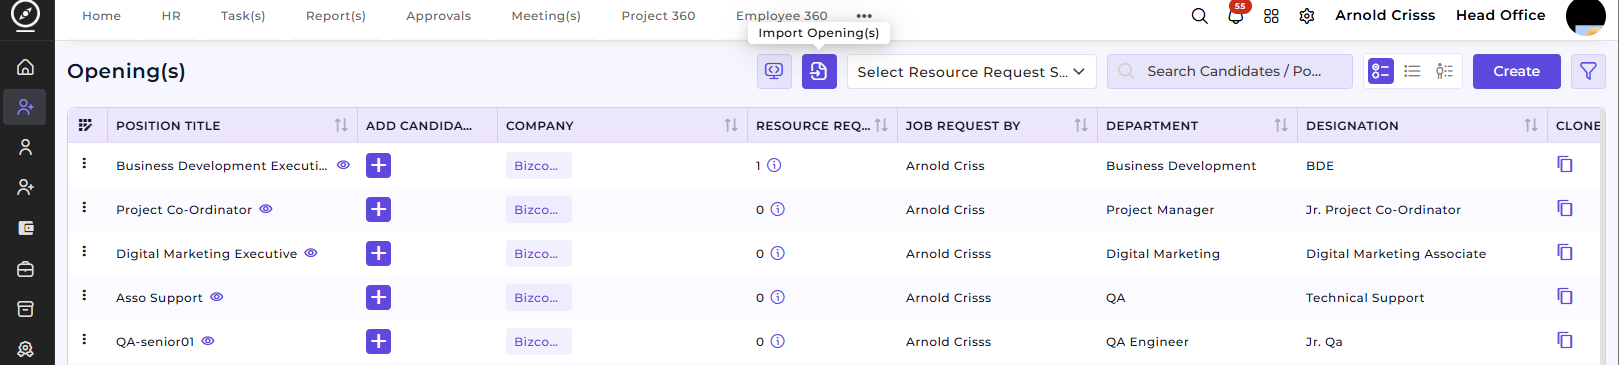1619x365 pixels.
Task: Open column chooser grid icon in header
Action: [85, 125]
